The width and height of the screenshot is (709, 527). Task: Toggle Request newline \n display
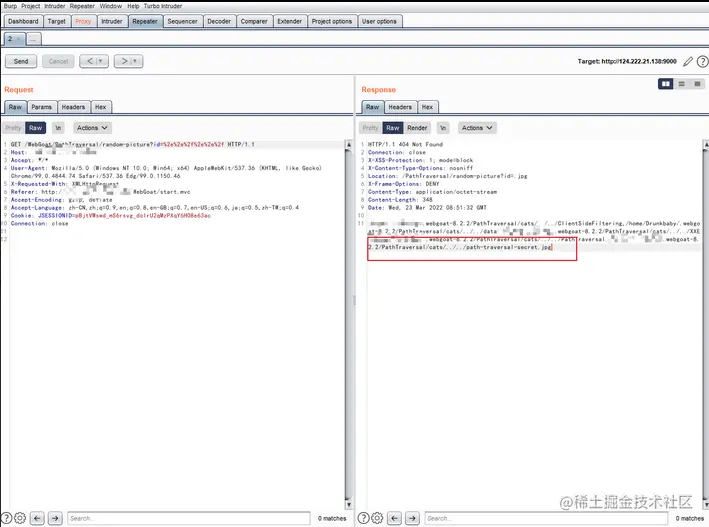click(58, 128)
